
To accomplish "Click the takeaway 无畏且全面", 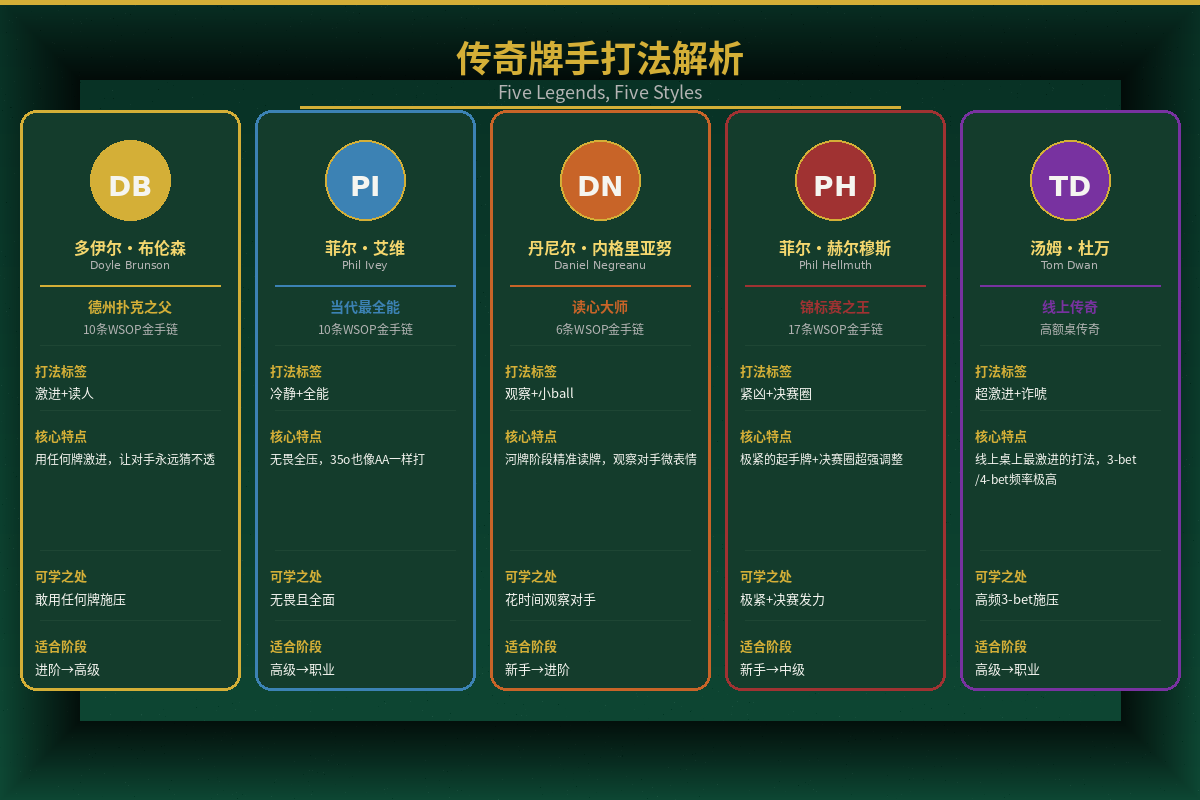I will click(302, 600).
